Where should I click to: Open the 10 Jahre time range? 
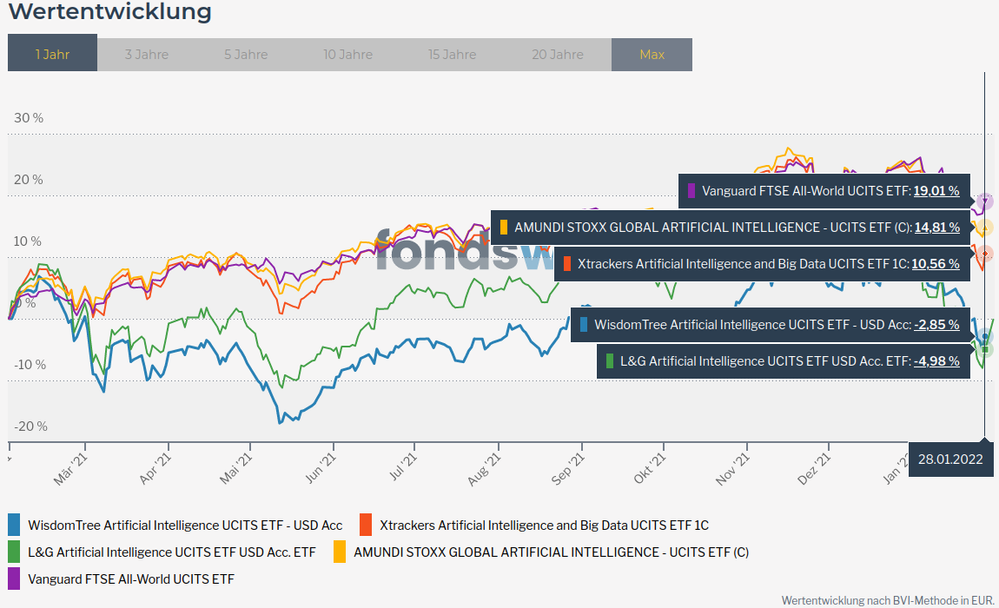click(348, 54)
